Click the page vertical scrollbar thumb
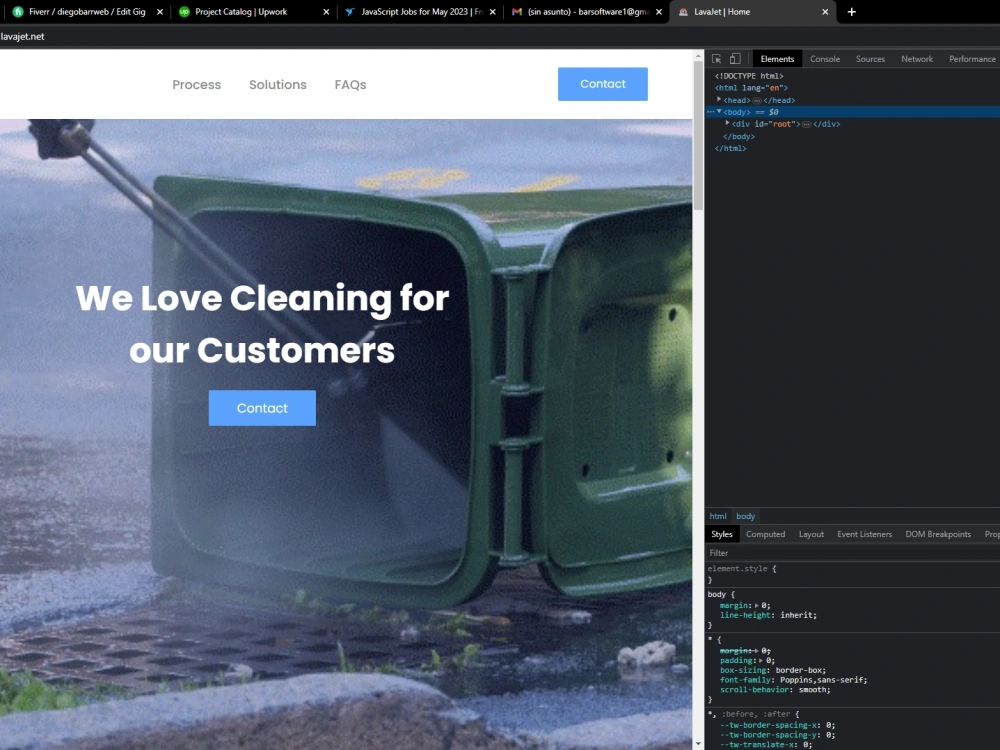The image size is (1000, 750). [x=698, y=136]
